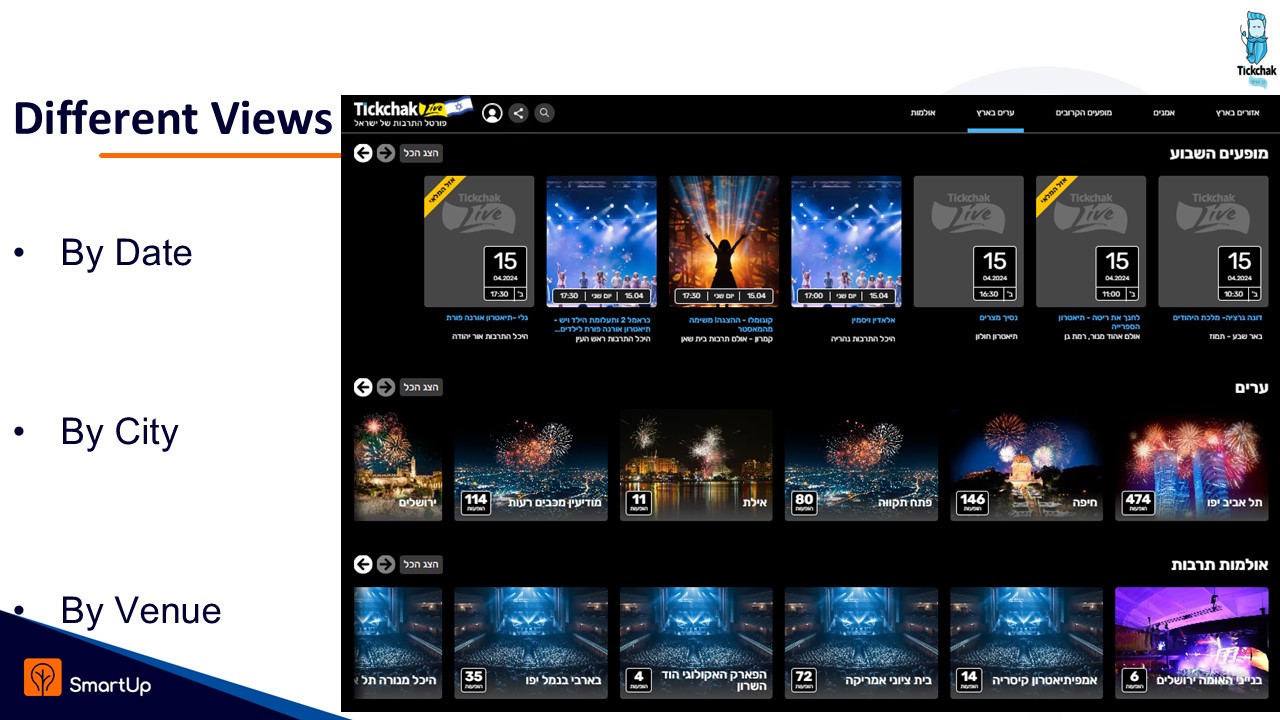
Task: Open the 'אמנים' navigation item
Action: (1163, 113)
